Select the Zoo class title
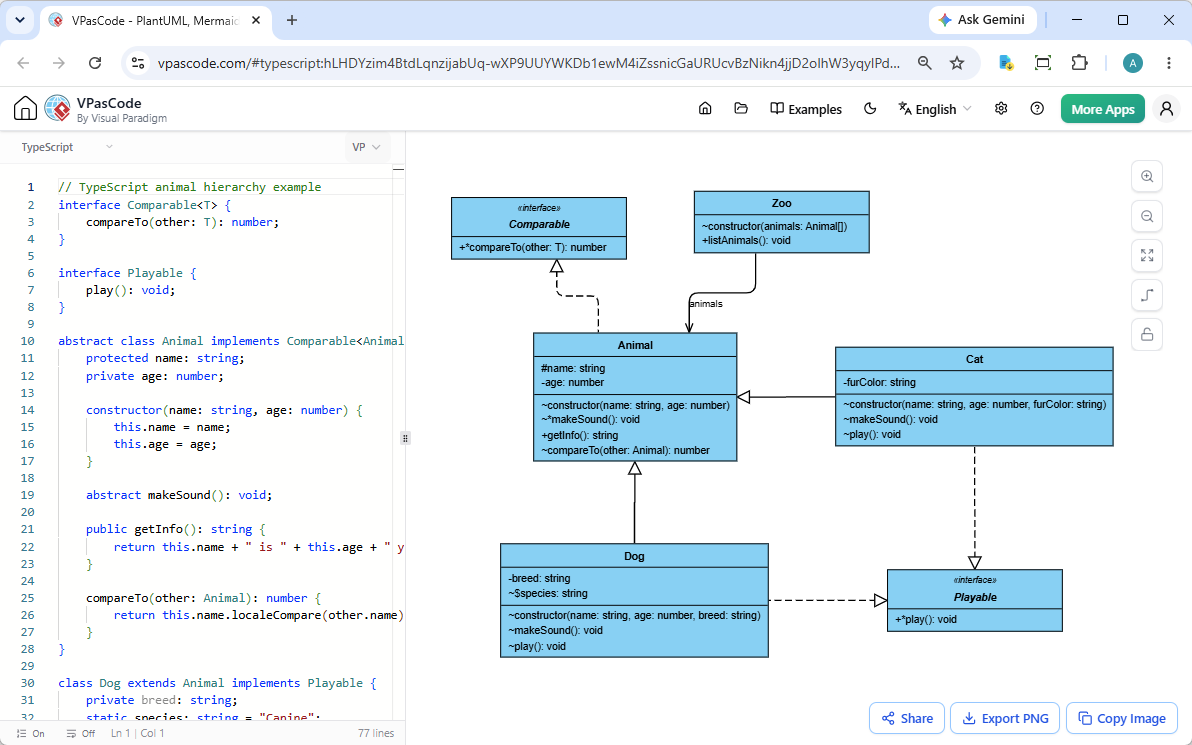Image resolution: width=1192 pixels, height=745 pixels. 781,203
